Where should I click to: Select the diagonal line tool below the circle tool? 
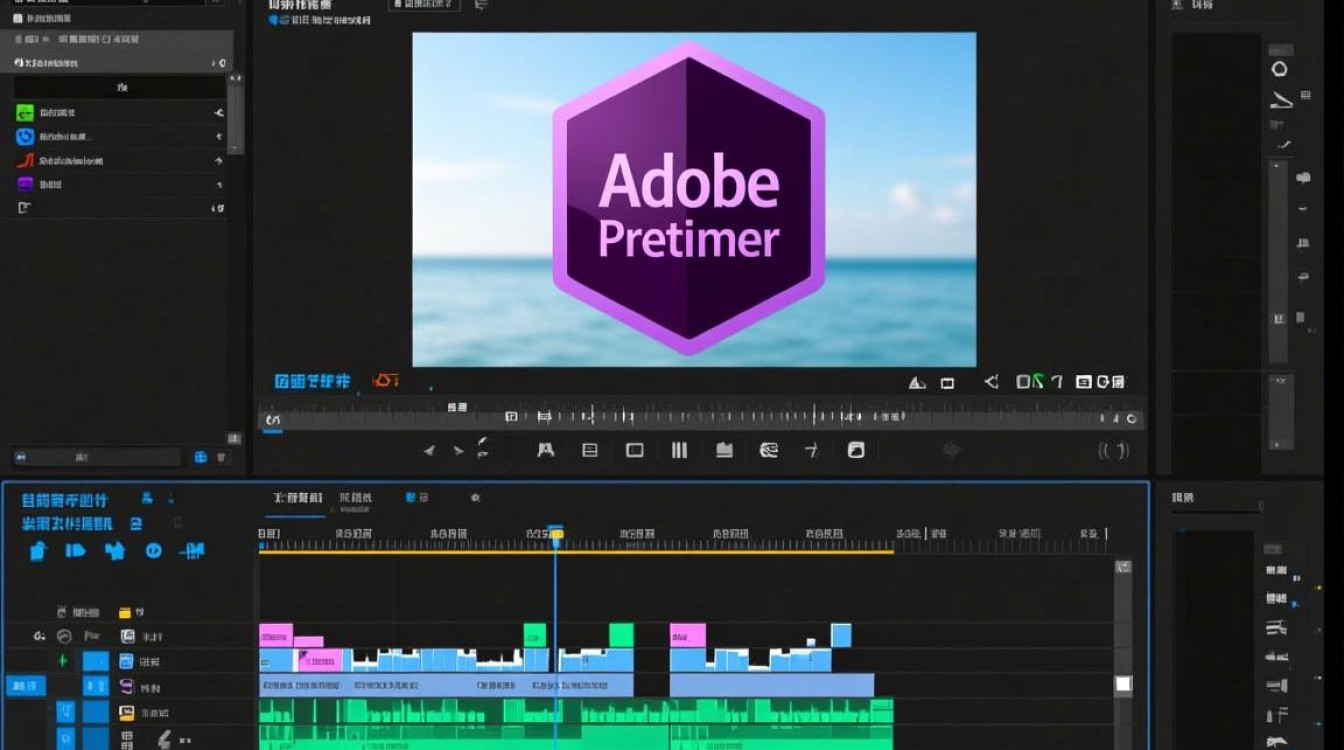[x=1281, y=100]
